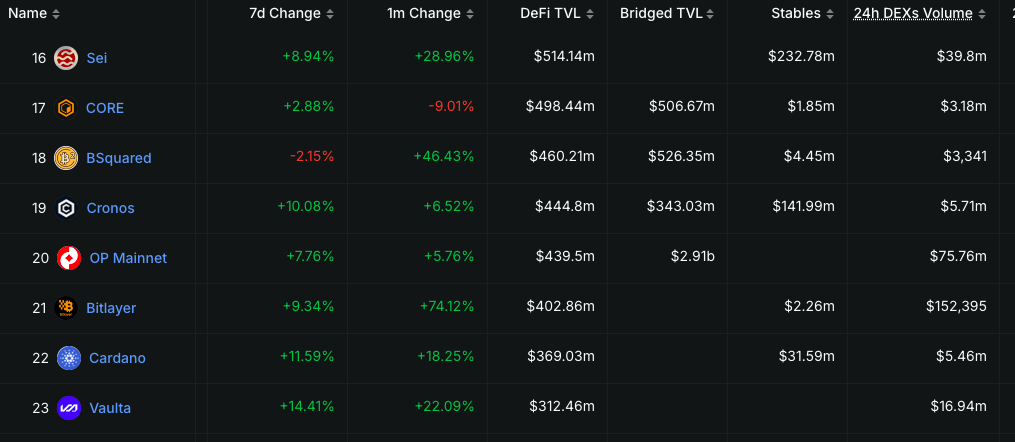
Task: Click the BSquared chain logo icon
Action: pyautogui.click(x=66, y=158)
